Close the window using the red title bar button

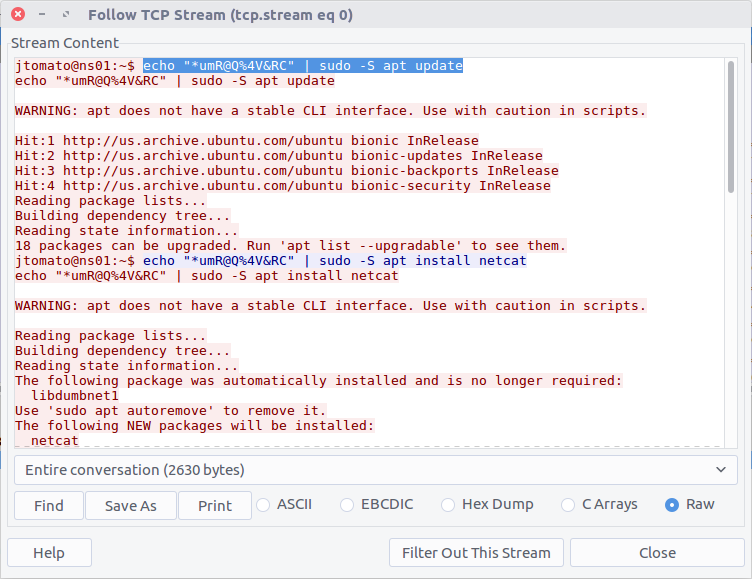pyautogui.click(x=18, y=16)
